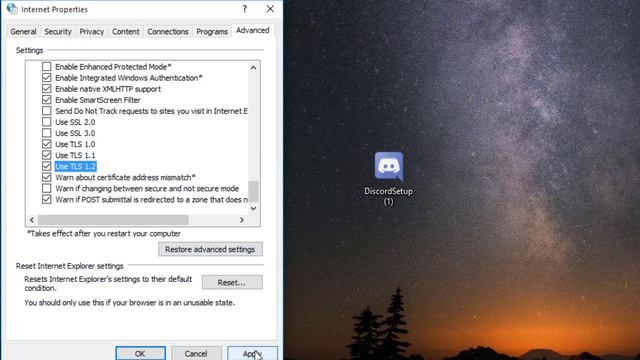Screen dimensions: 640x360
Task: Click the help question mark button
Action: point(244,9)
